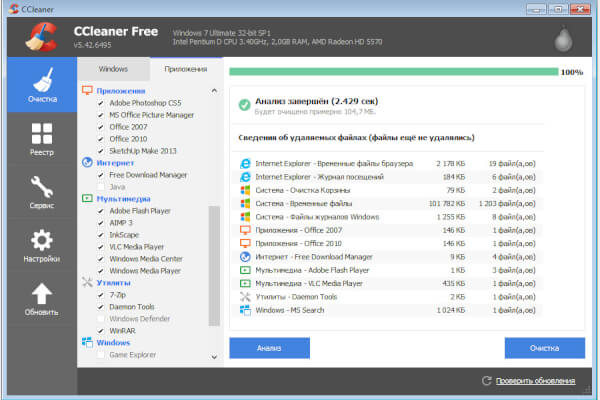This screenshot has height=400, width=600.
Task: Switch to the Приложения tab
Action: click(x=186, y=69)
